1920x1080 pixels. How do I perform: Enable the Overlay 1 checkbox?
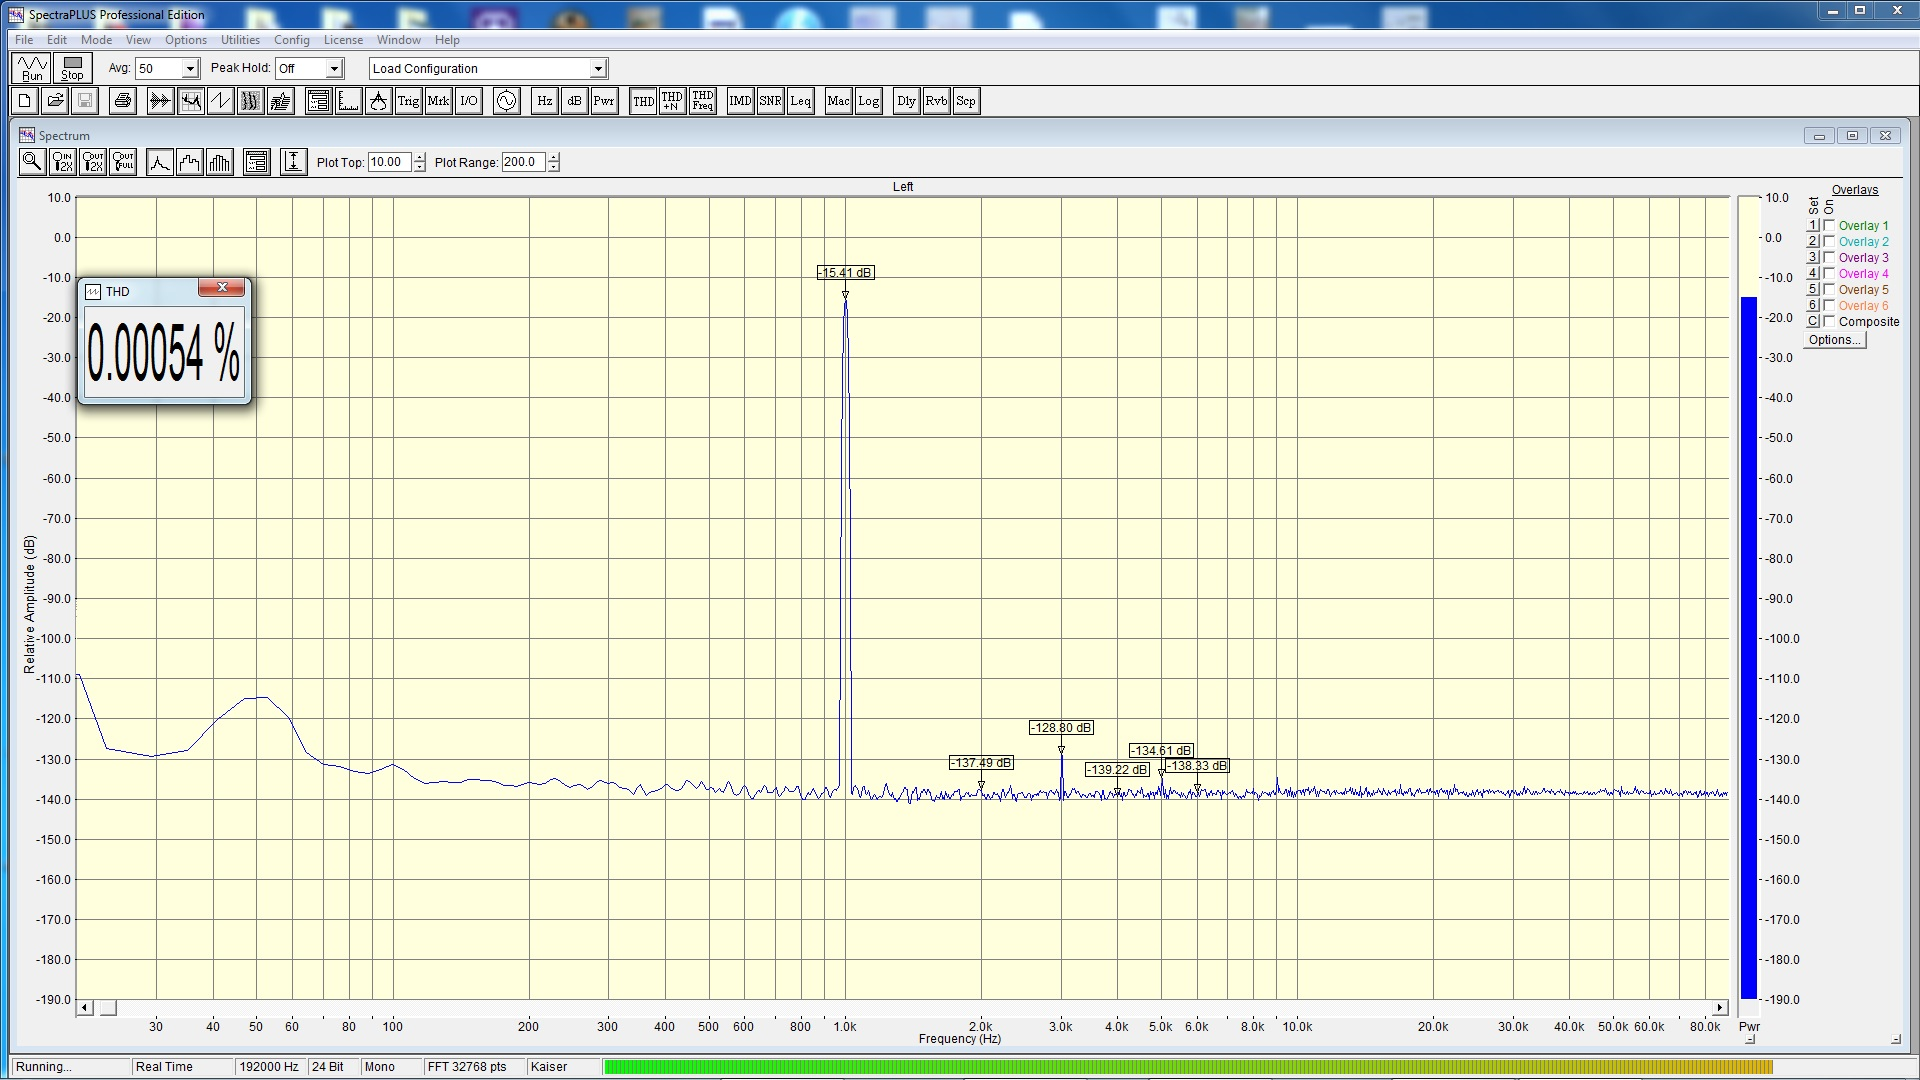pyautogui.click(x=1829, y=226)
